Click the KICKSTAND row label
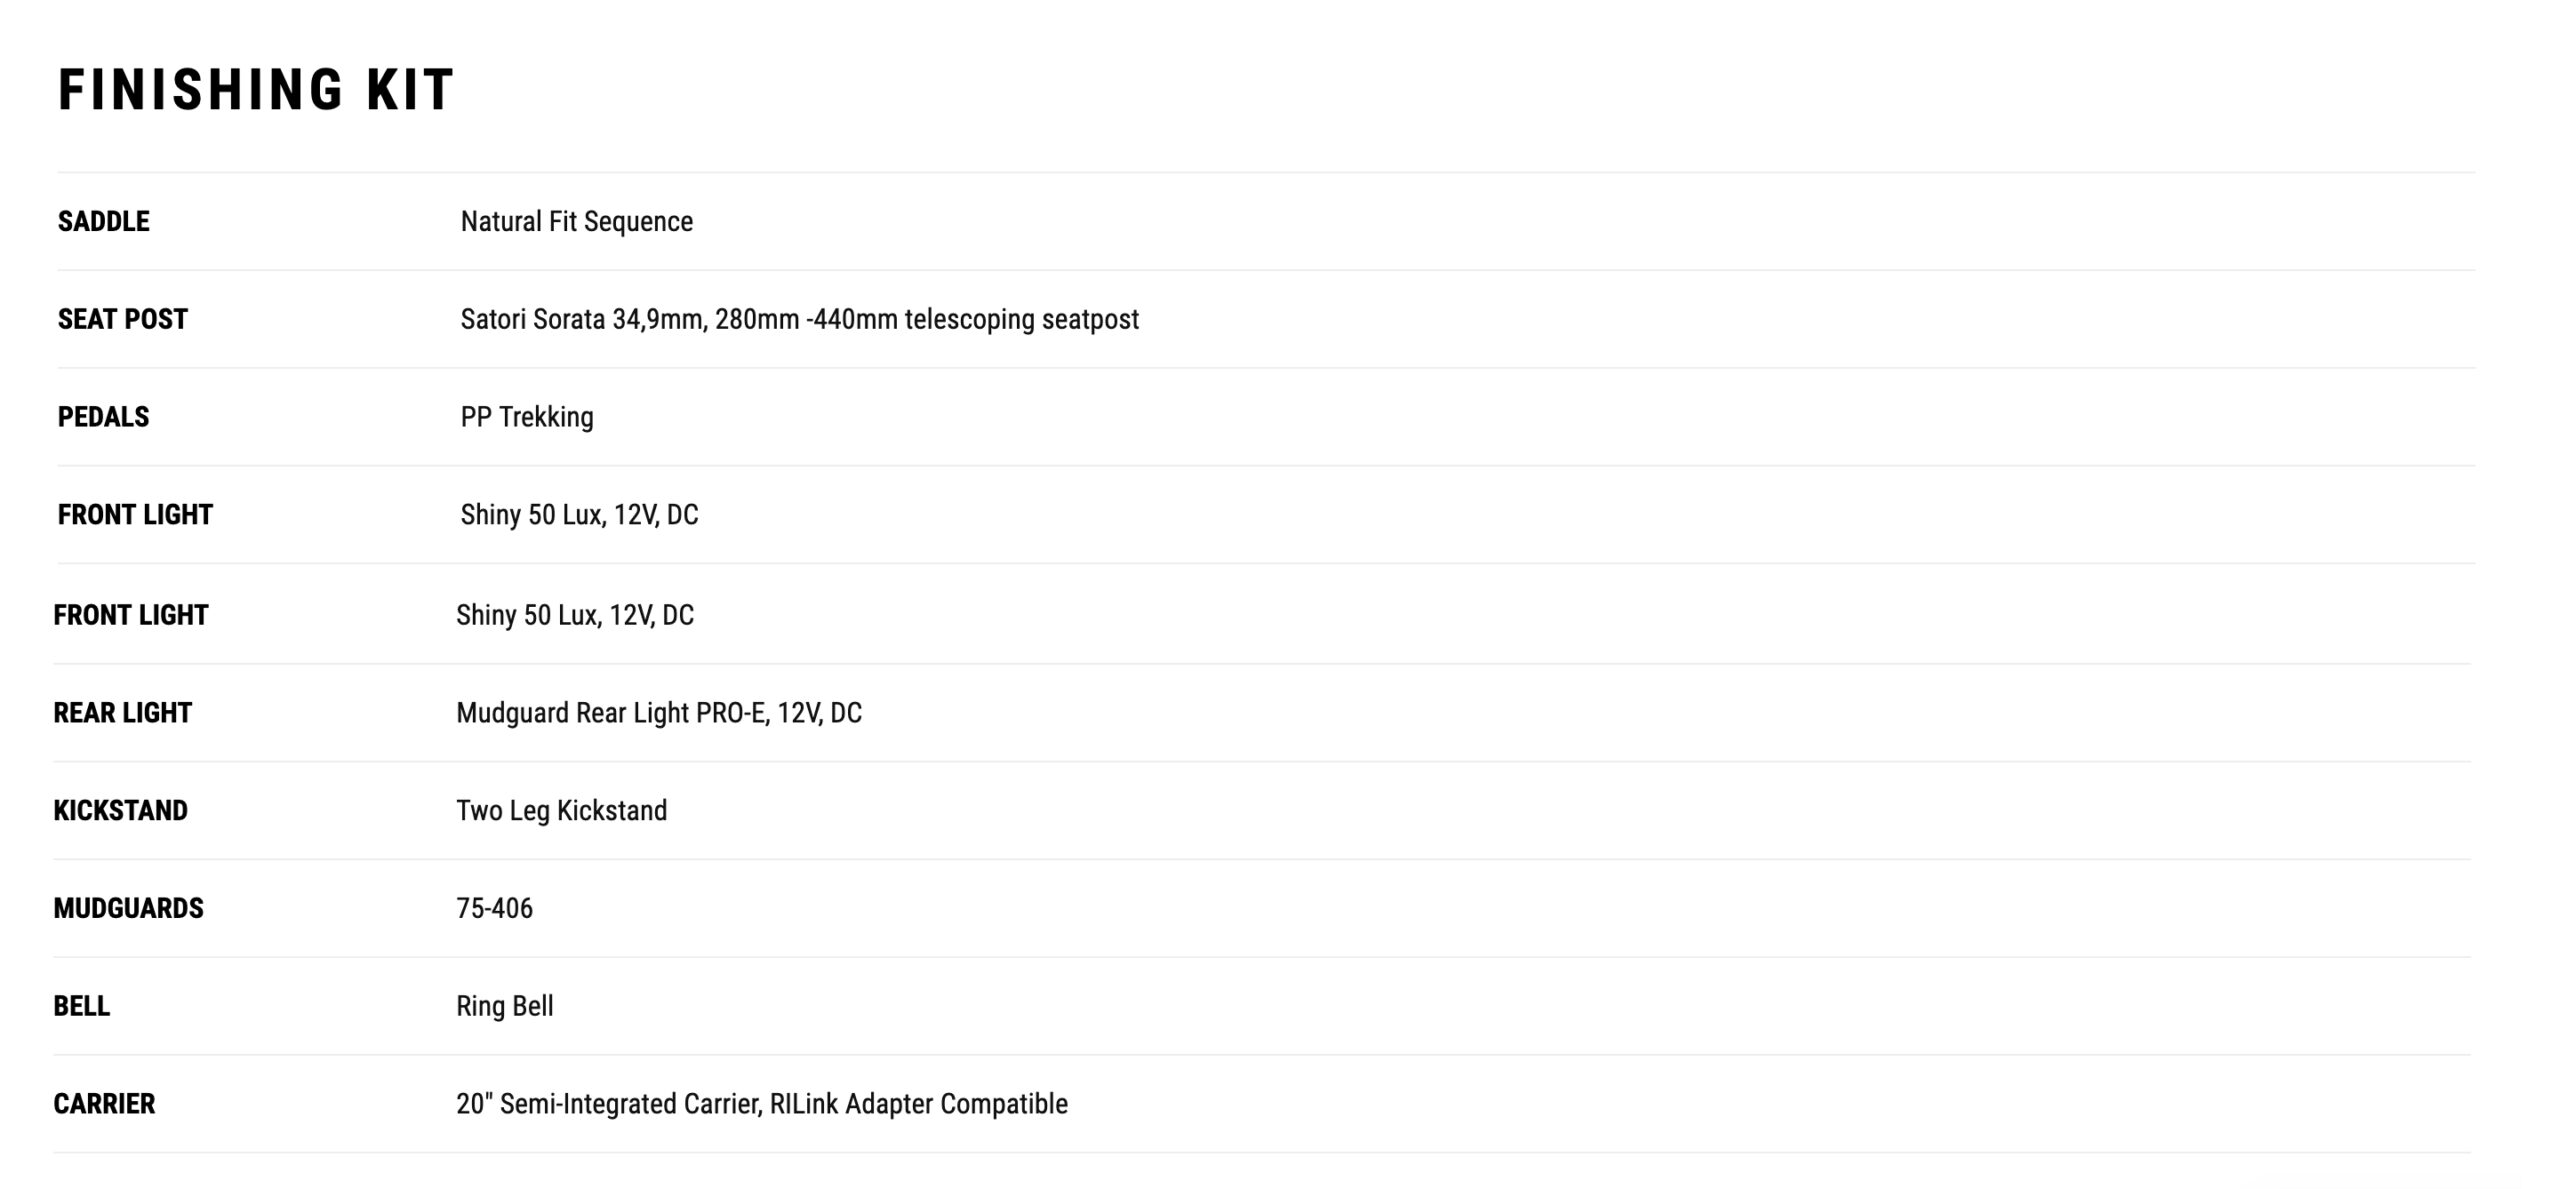The height and width of the screenshot is (1189, 2560). point(120,811)
